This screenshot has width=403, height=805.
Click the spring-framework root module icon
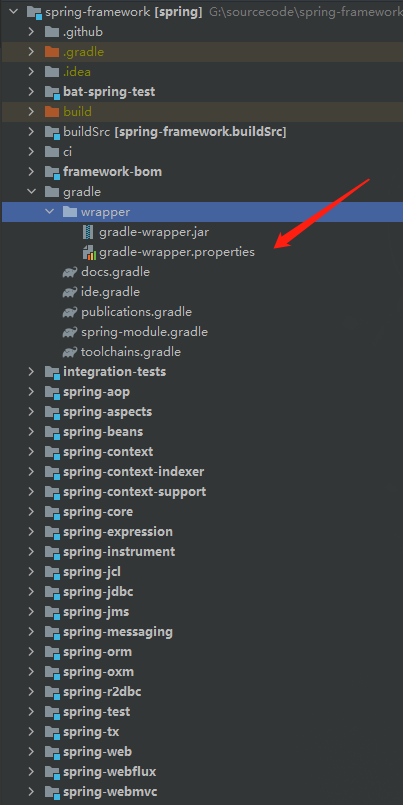pos(34,12)
